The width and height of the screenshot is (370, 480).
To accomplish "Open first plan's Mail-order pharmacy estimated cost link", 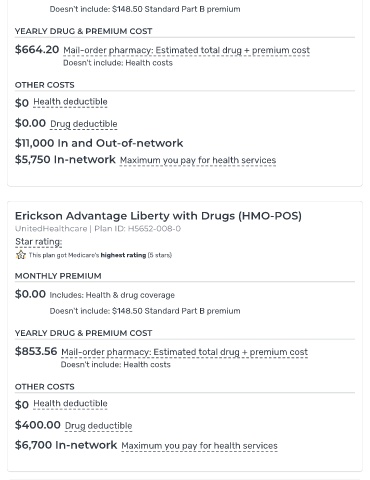I will (x=186, y=50).
